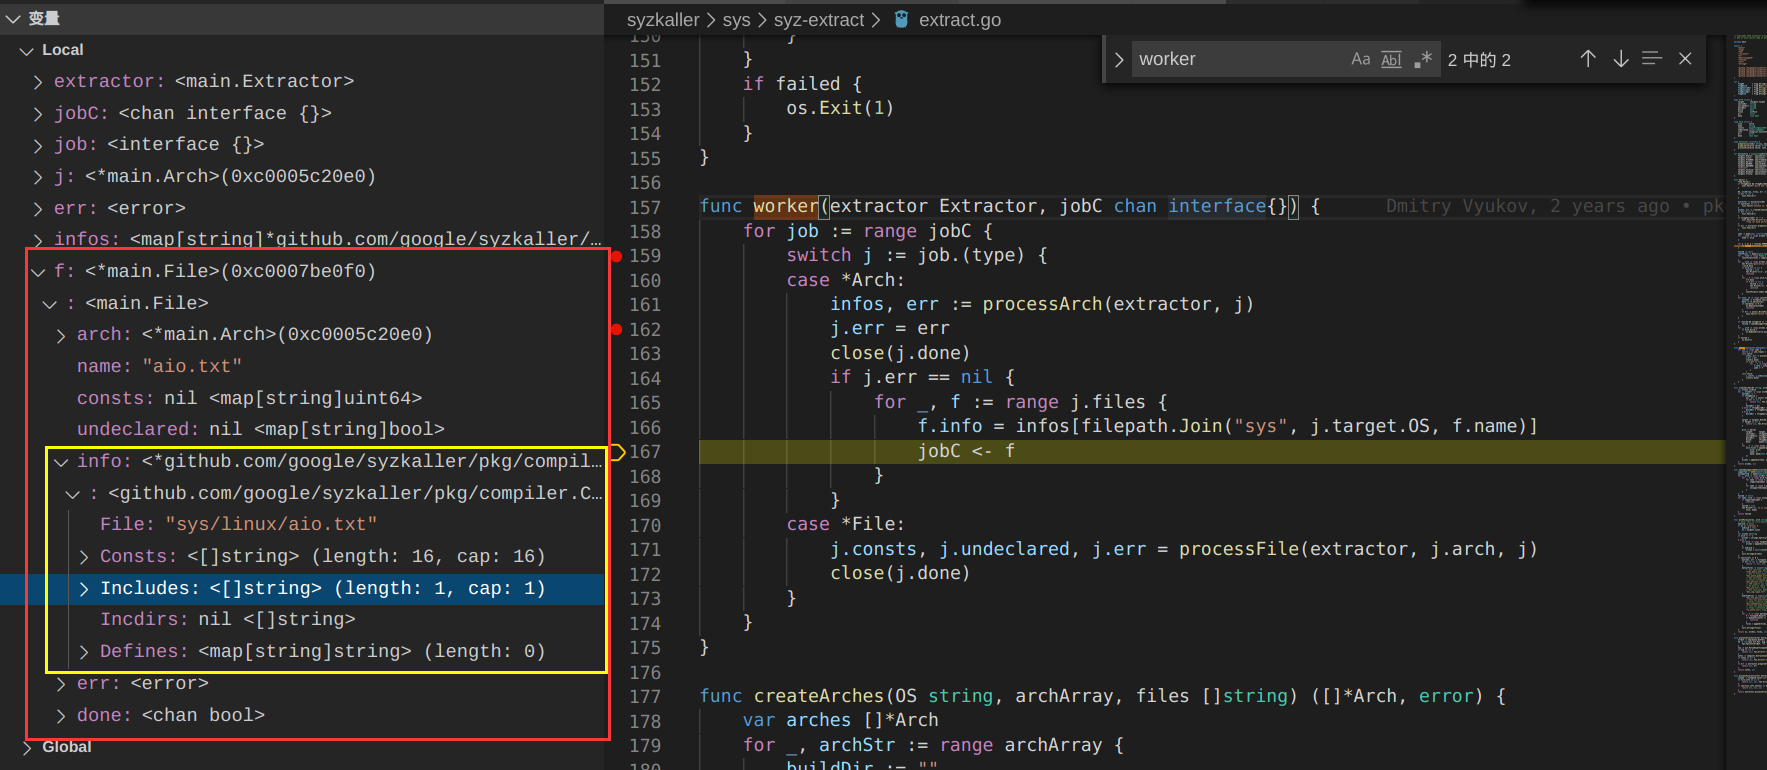Click Find in Selection icon
1767x770 pixels.
click(x=1652, y=59)
